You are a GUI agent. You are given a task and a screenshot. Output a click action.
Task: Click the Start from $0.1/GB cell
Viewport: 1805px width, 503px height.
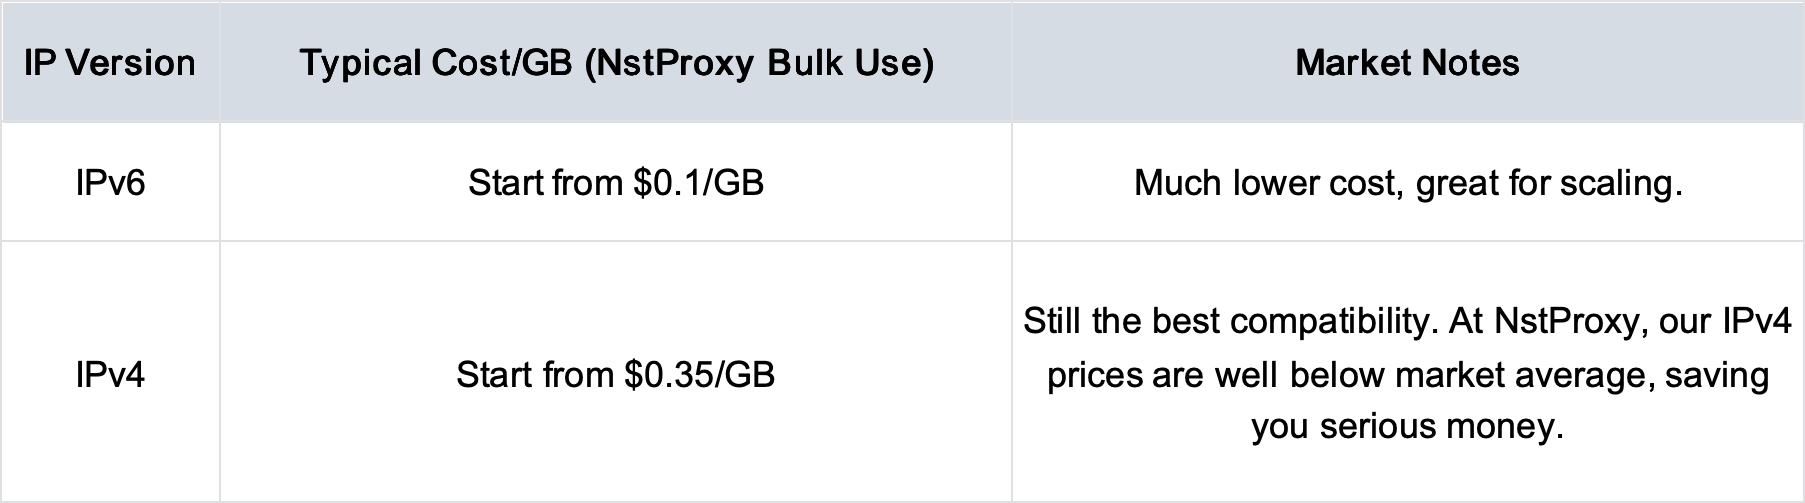pyautogui.click(x=616, y=183)
